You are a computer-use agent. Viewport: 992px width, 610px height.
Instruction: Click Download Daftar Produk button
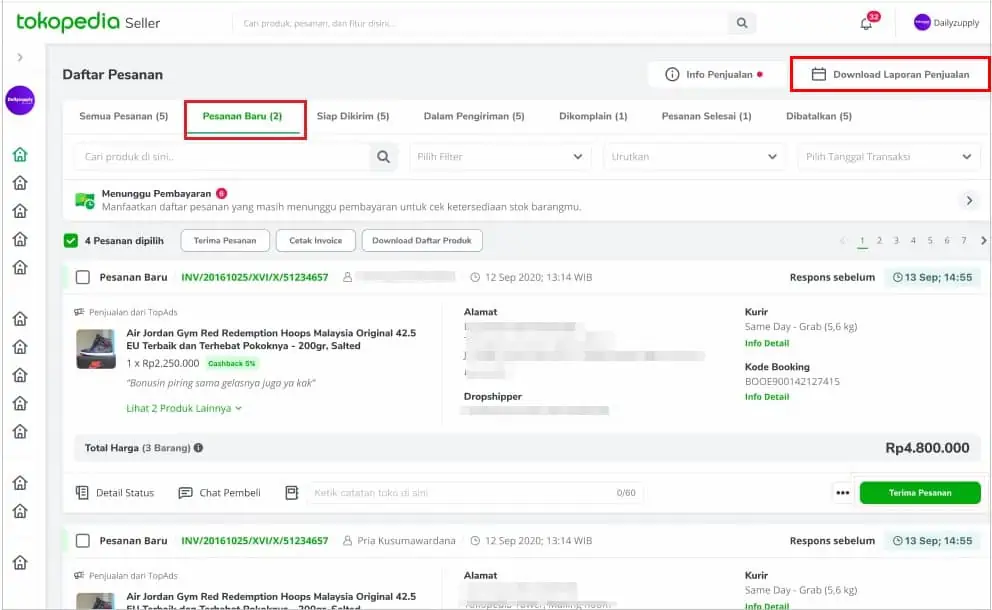[x=421, y=240]
